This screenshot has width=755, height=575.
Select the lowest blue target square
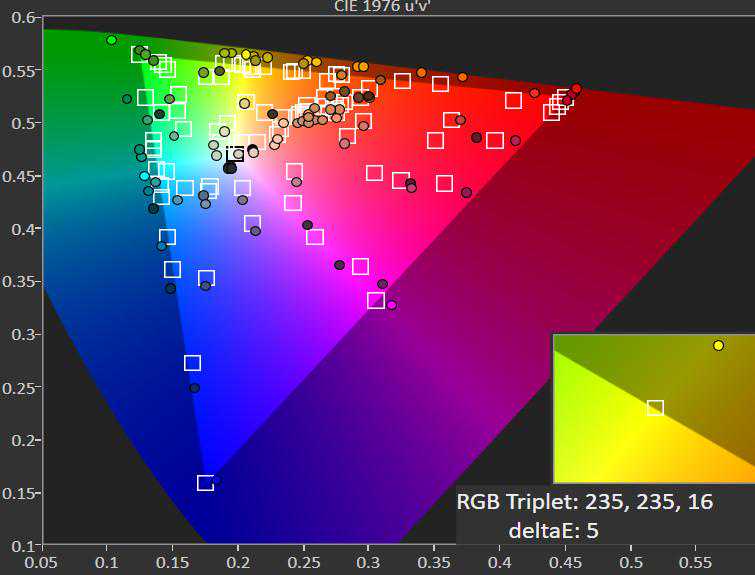[x=205, y=483]
